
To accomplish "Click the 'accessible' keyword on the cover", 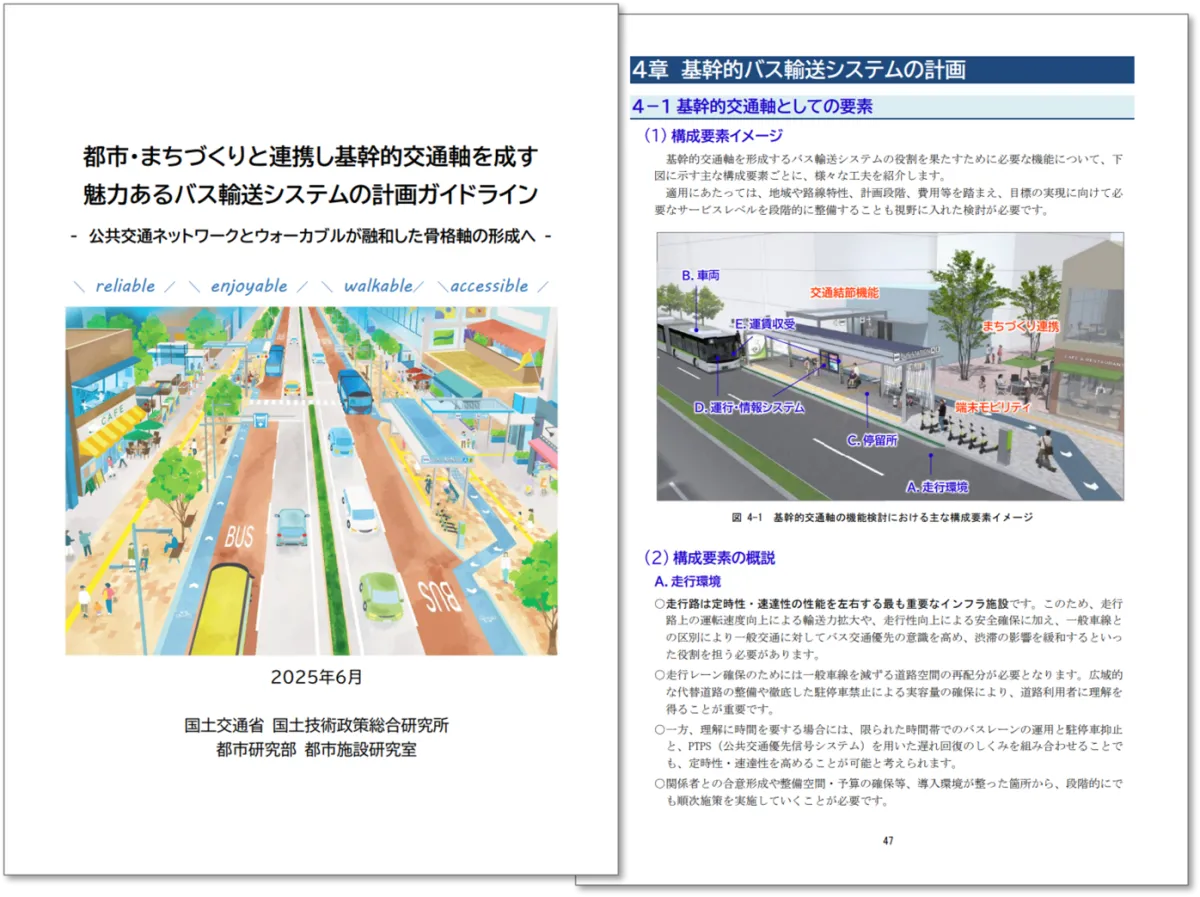I will pos(489,286).
